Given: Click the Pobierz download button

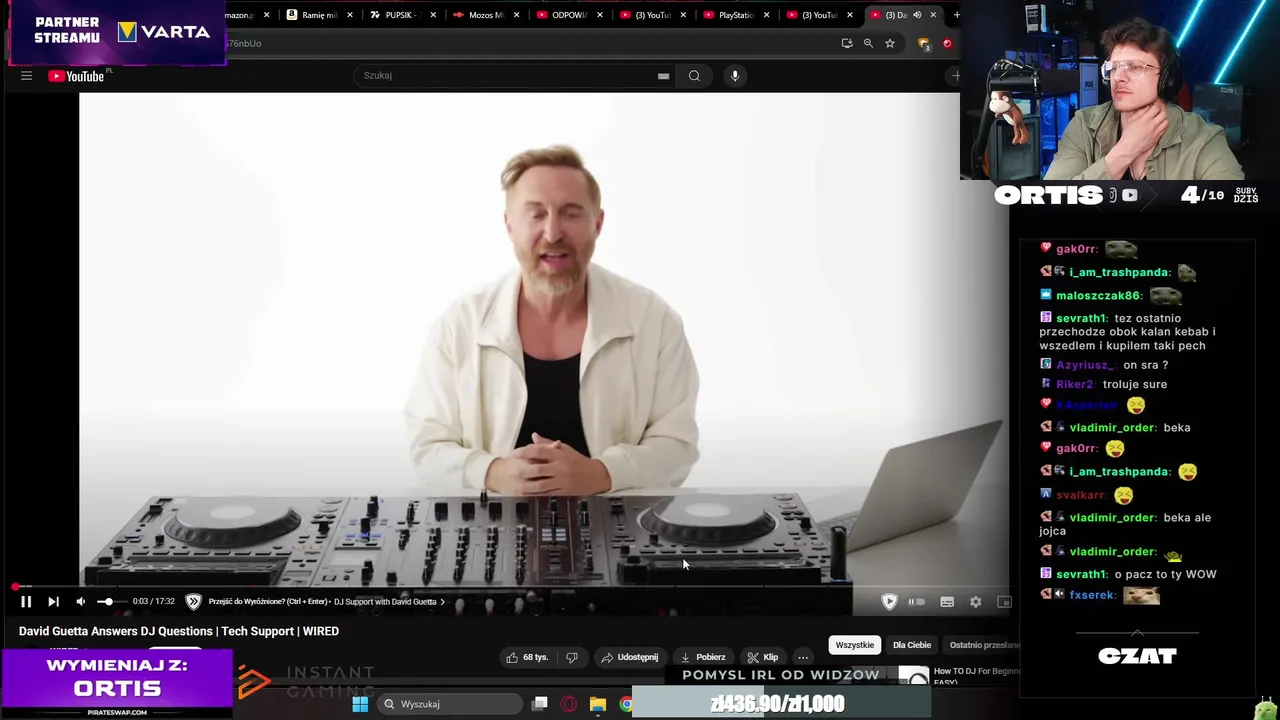Looking at the screenshot, I should pyautogui.click(x=703, y=657).
